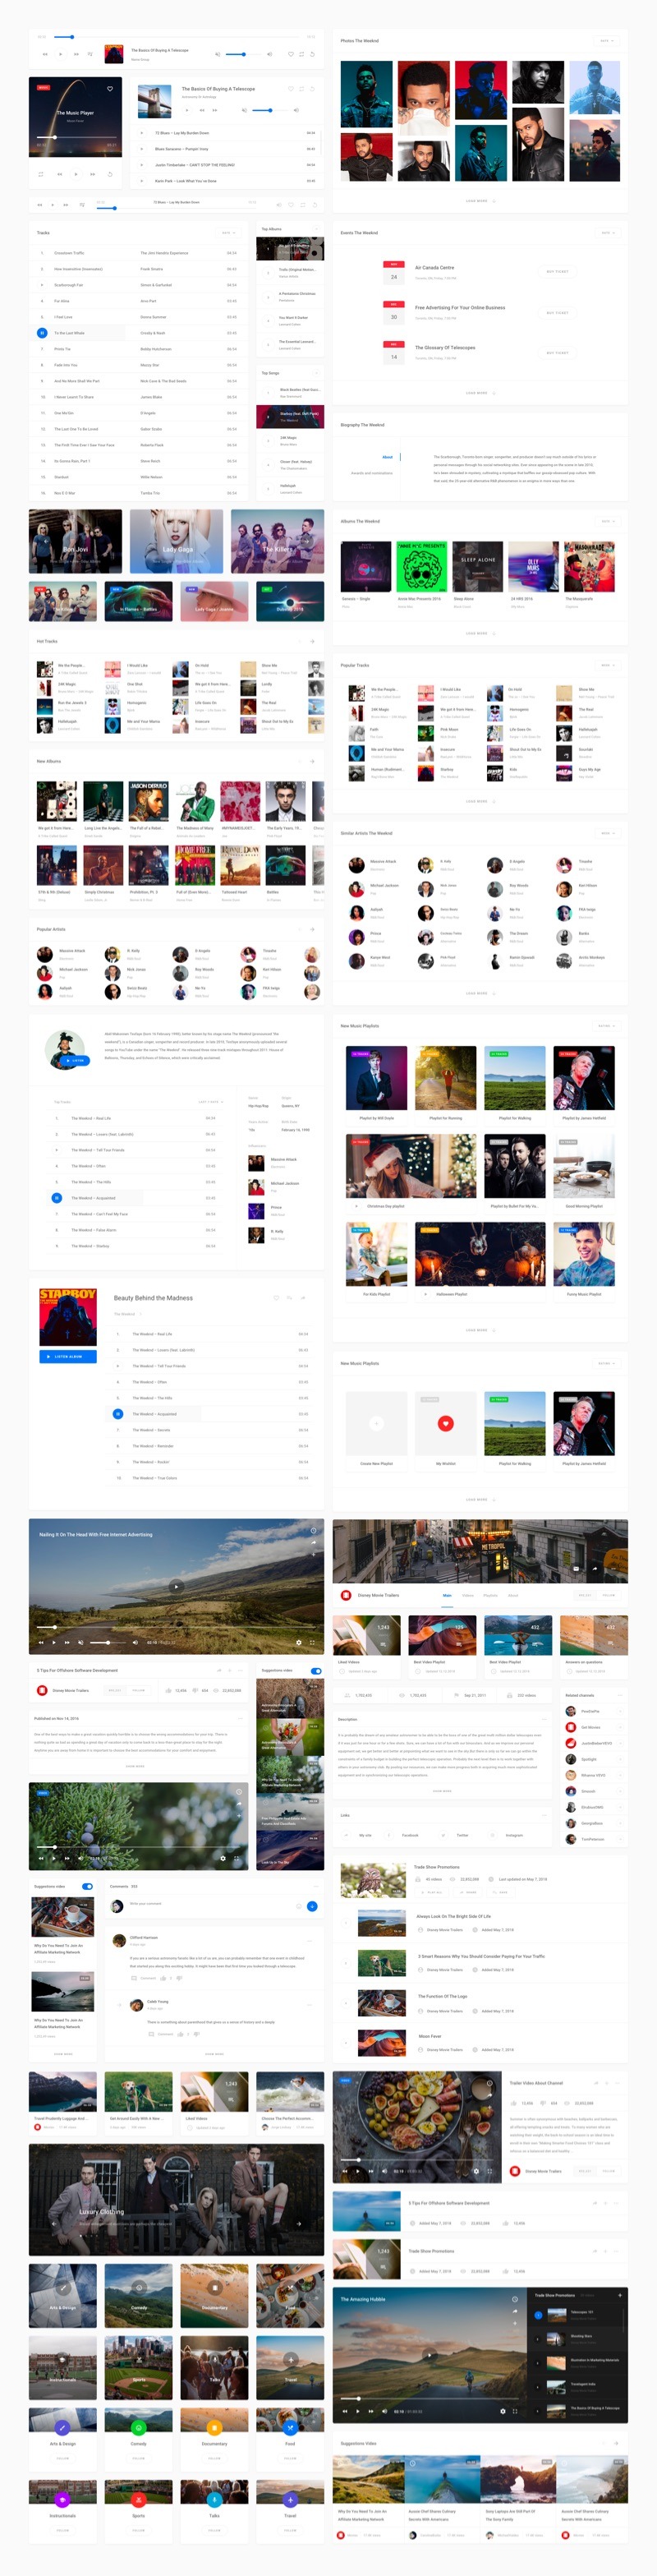Enter fullscreen on the Nailing It On The Head video
The width and height of the screenshot is (657, 2576).
pyautogui.click(x=312, y=1642)
